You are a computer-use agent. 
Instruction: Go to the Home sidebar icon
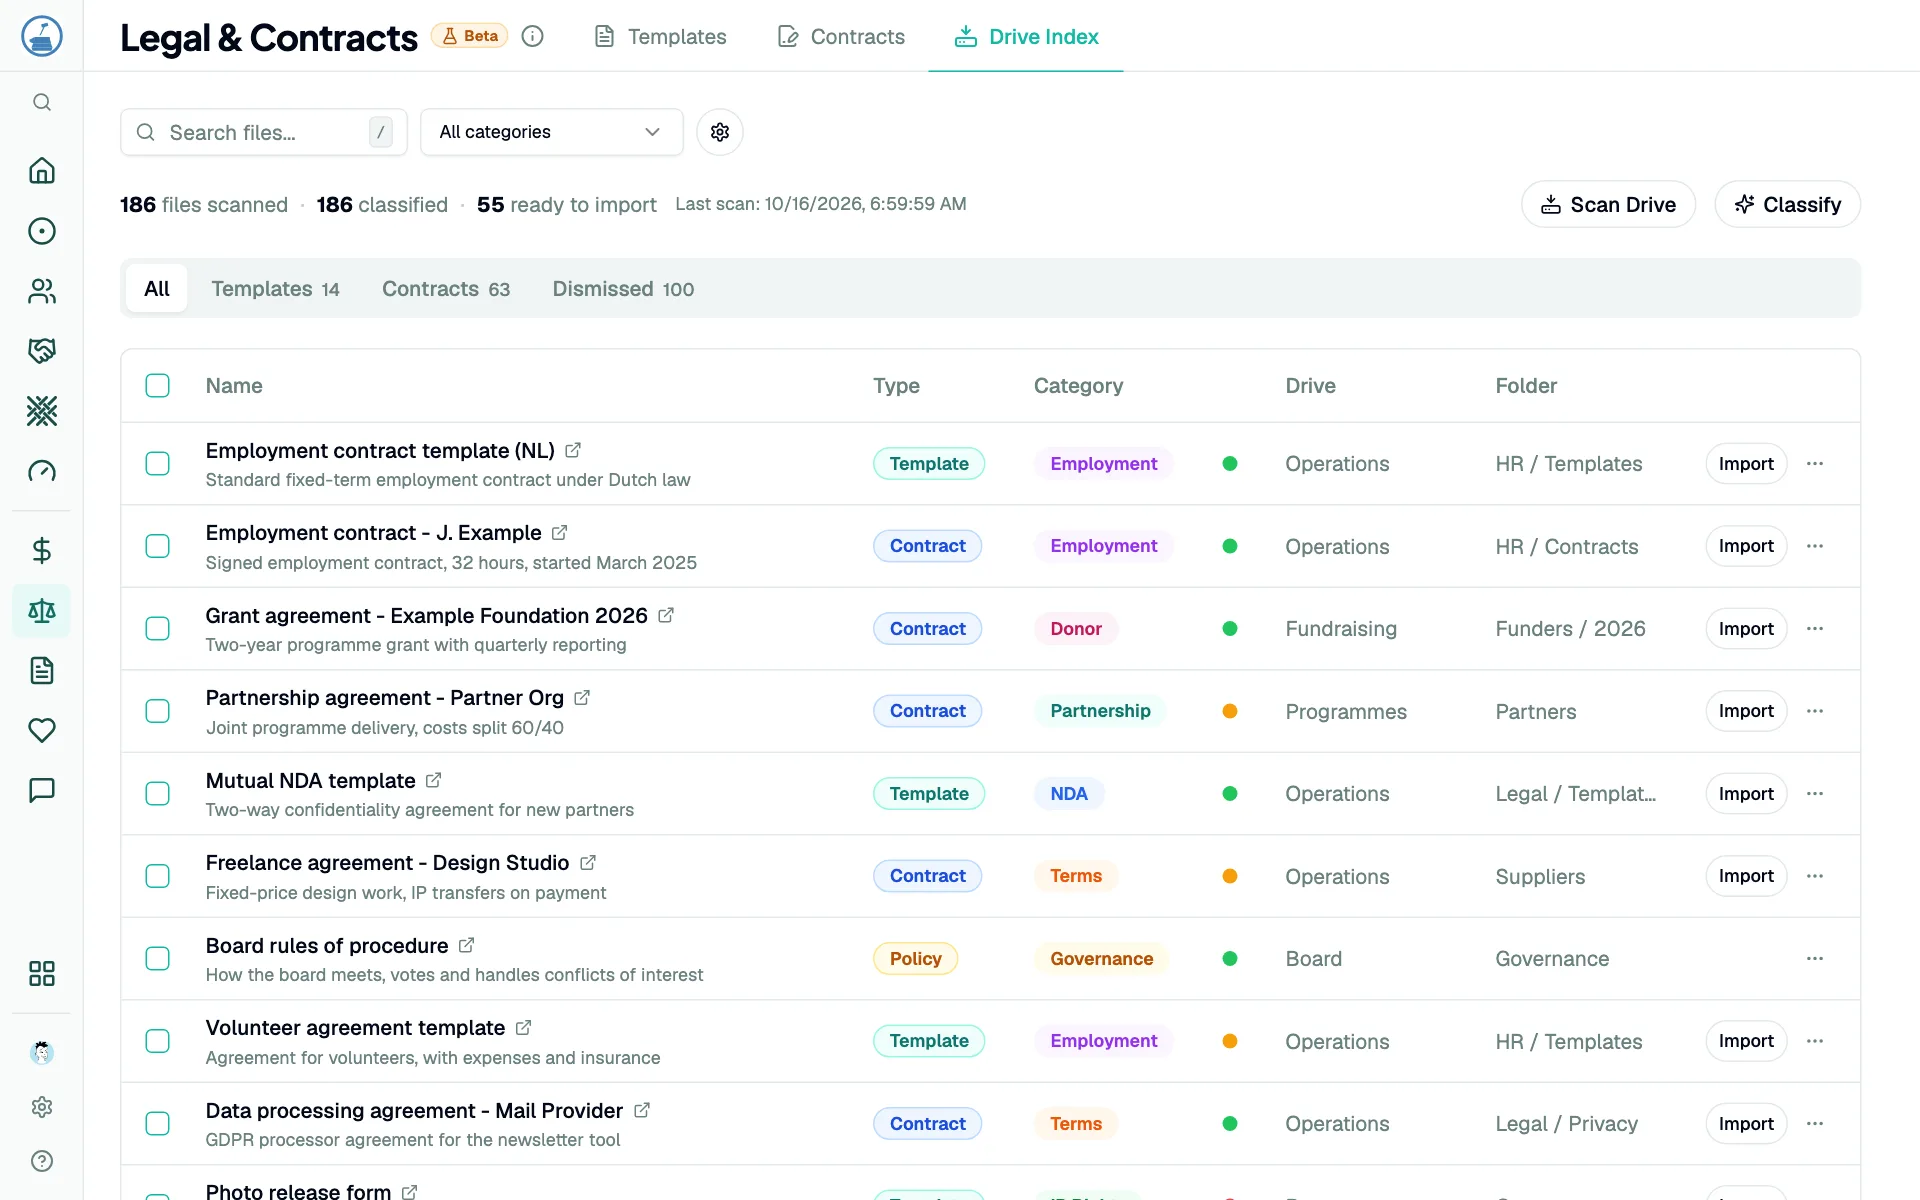click(x=42, y=171)
